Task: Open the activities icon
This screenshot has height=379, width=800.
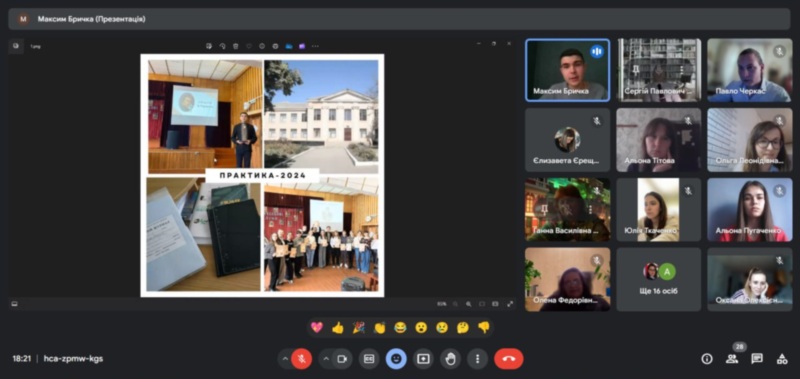Action: point(782,359)
